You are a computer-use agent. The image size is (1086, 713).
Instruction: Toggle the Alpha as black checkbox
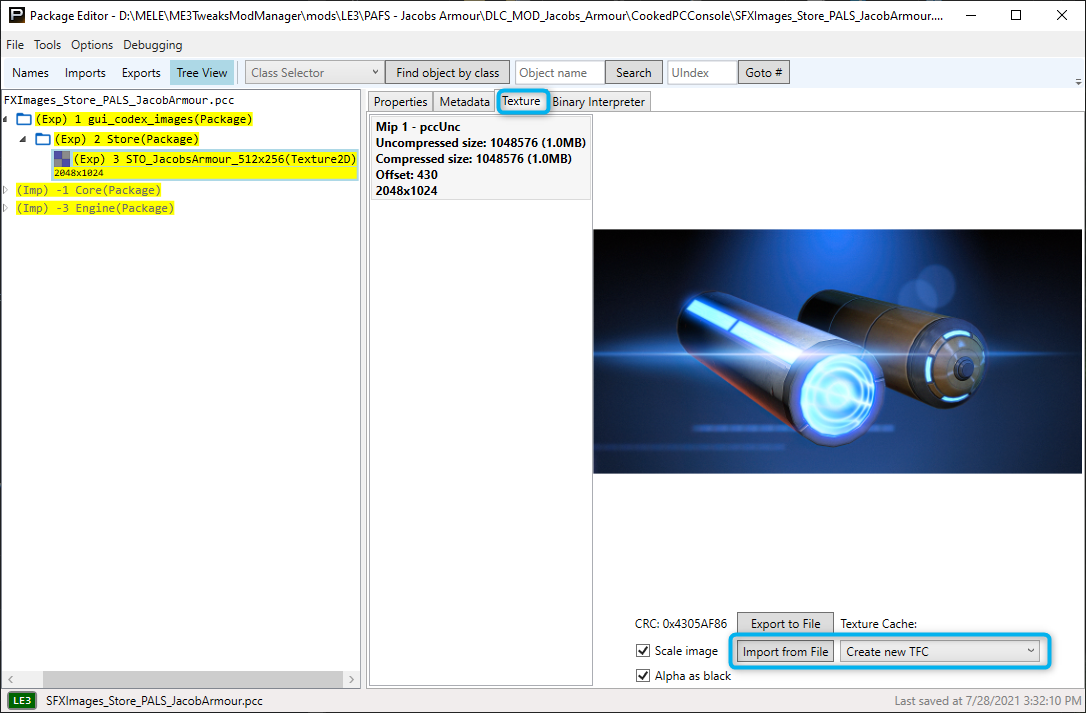[x=643, y=676]
